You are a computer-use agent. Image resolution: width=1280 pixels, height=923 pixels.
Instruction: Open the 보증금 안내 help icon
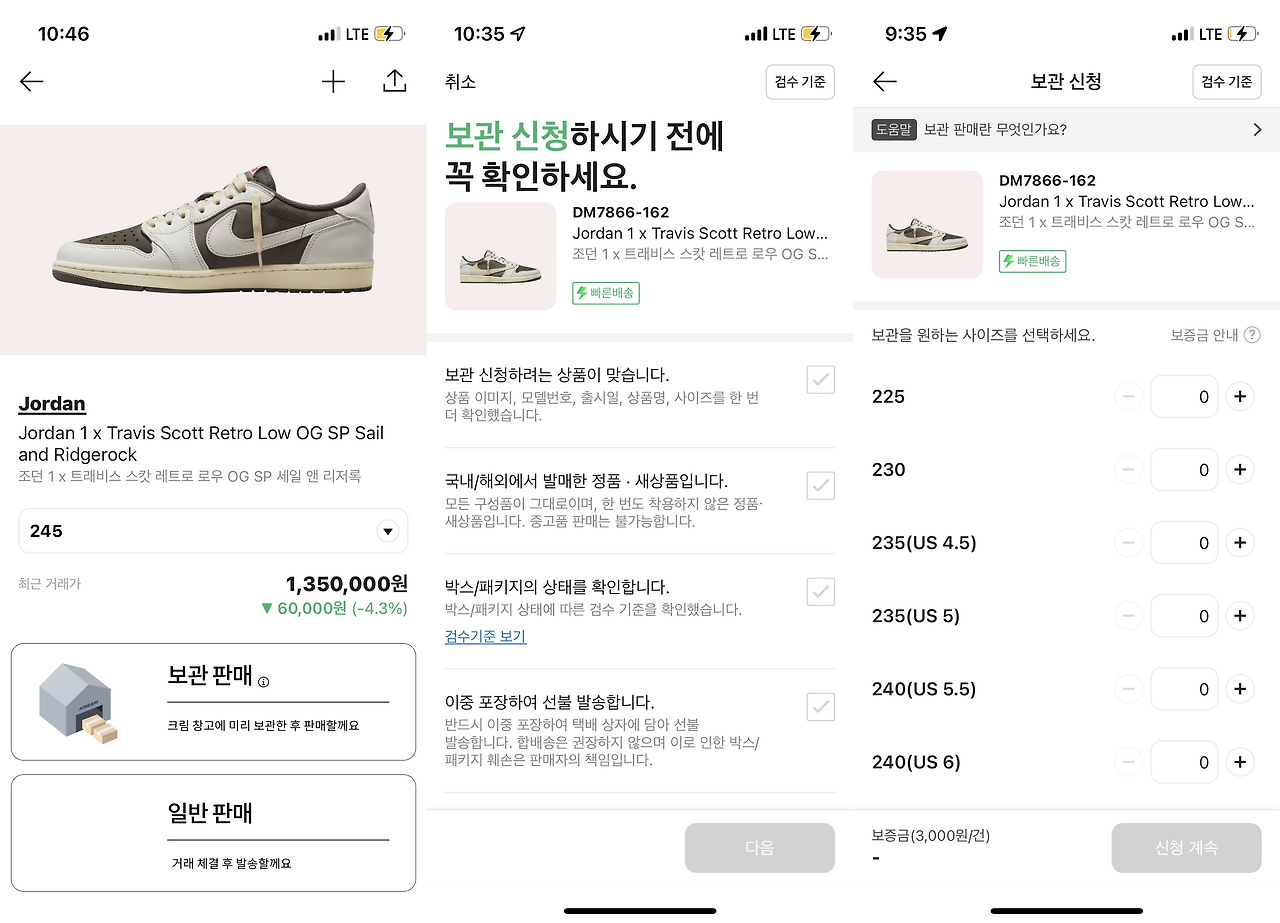coord(1252,336)
